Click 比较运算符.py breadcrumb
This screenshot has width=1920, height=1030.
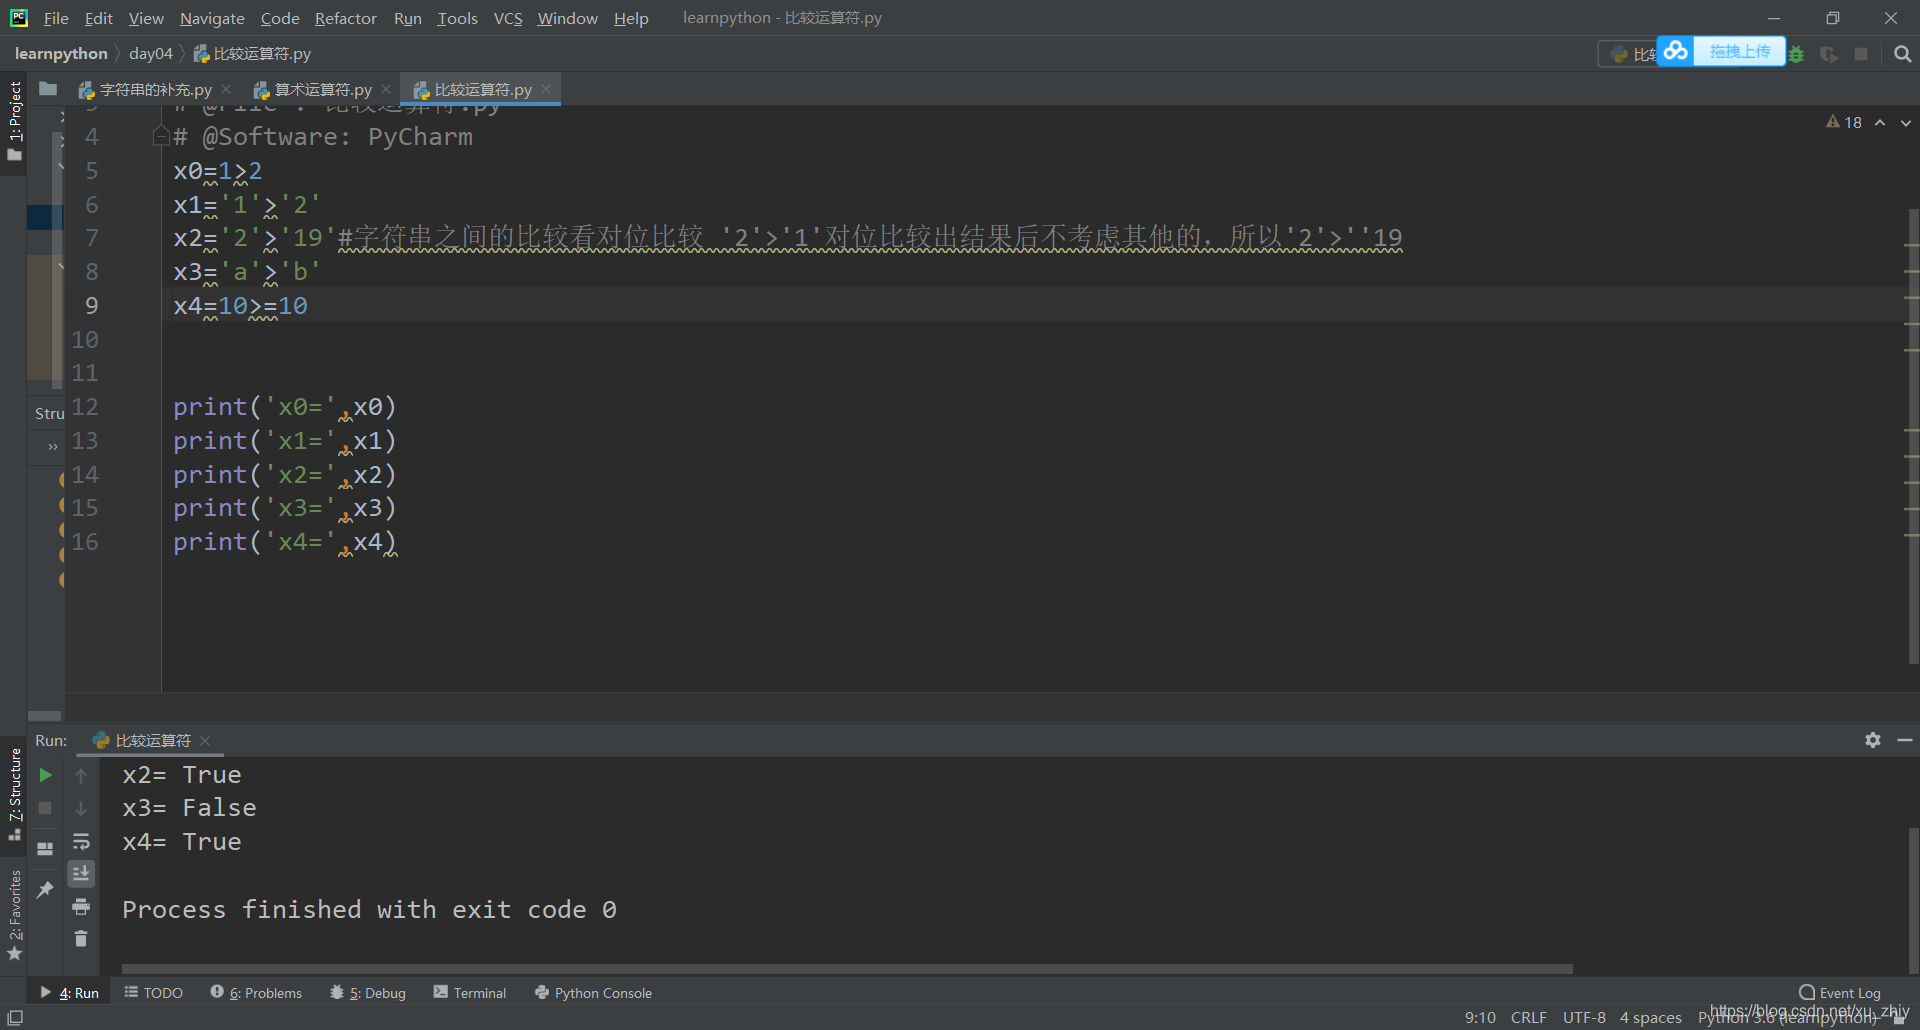click(x=252, y=54)
